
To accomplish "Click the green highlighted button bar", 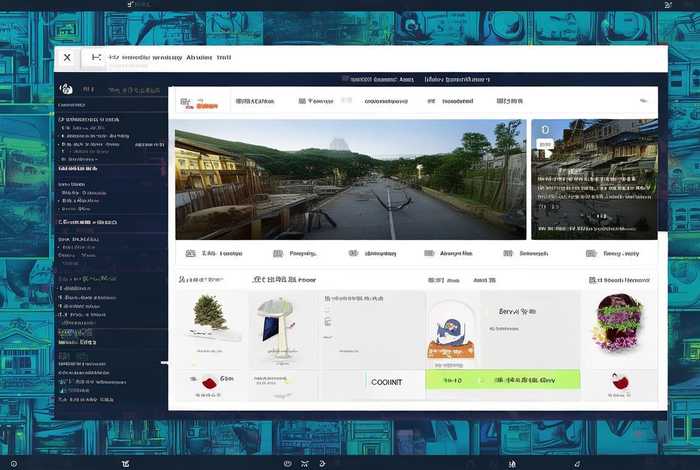I will (x=503, y=380).
